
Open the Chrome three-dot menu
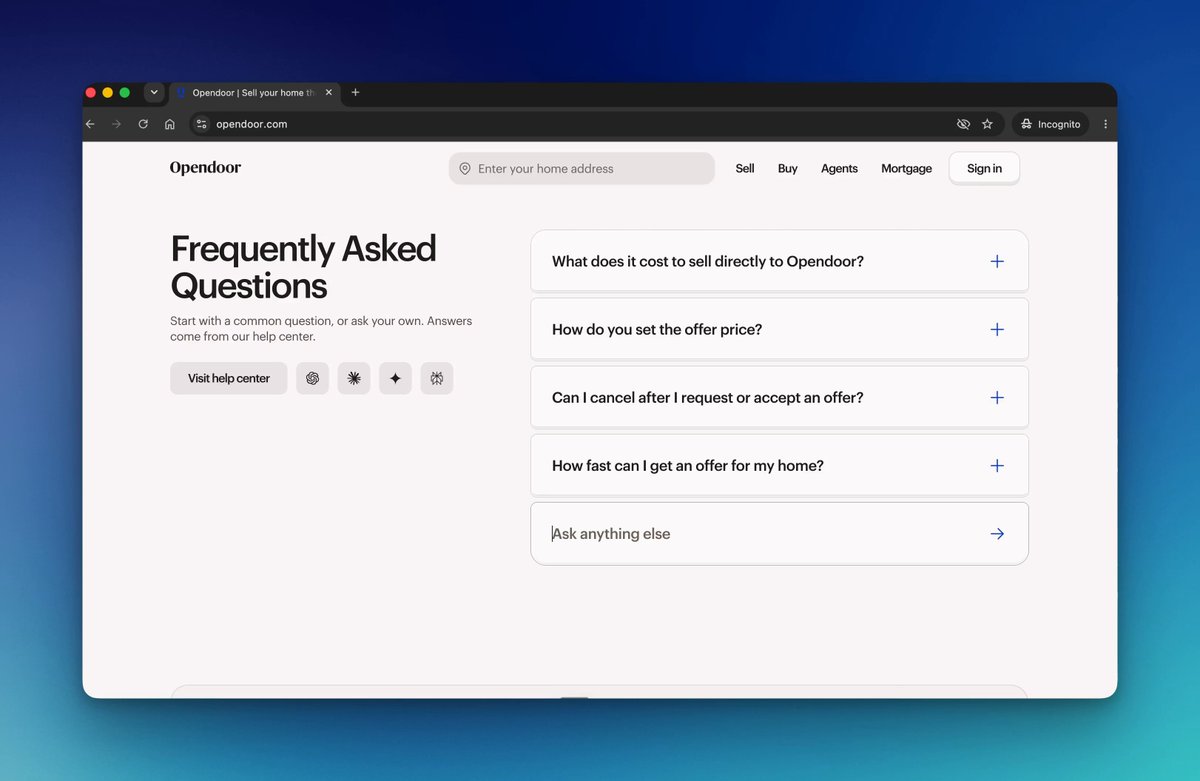point(1105,124)
